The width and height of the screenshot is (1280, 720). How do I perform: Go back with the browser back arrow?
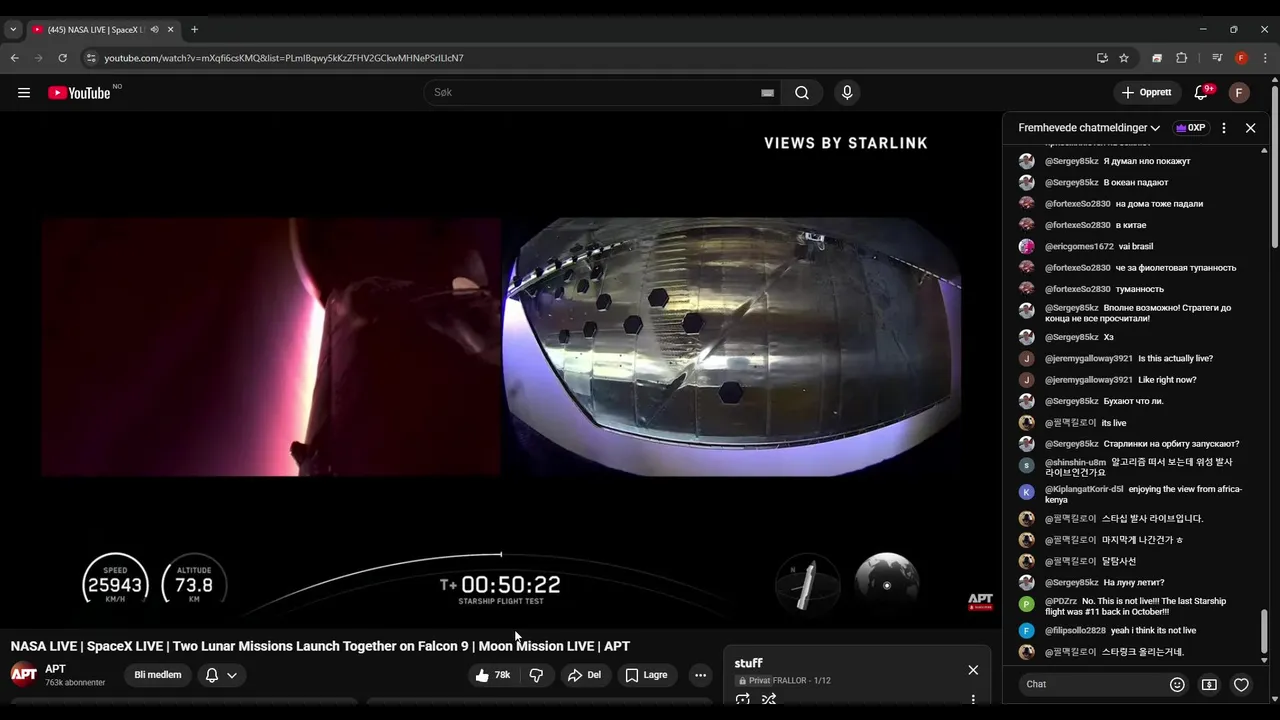15,58
